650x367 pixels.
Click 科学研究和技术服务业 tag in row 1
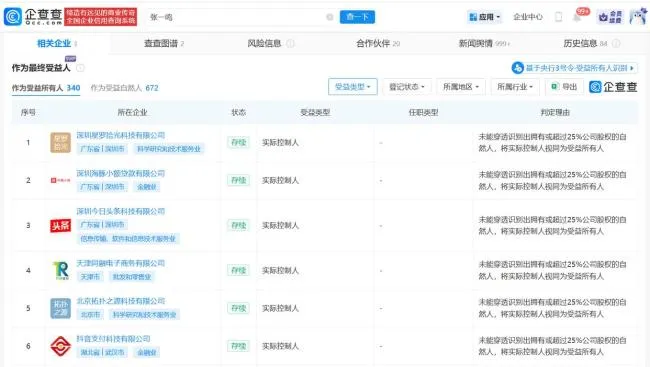point(169,149)
